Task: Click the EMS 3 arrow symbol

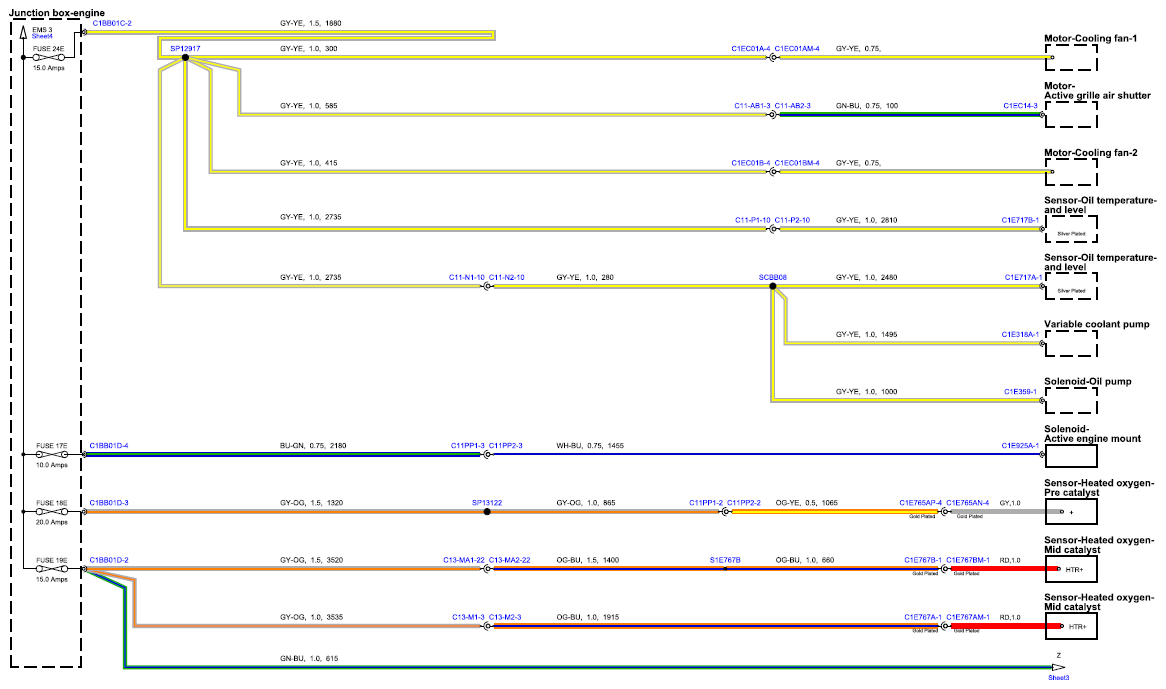Action: point(23,33)
